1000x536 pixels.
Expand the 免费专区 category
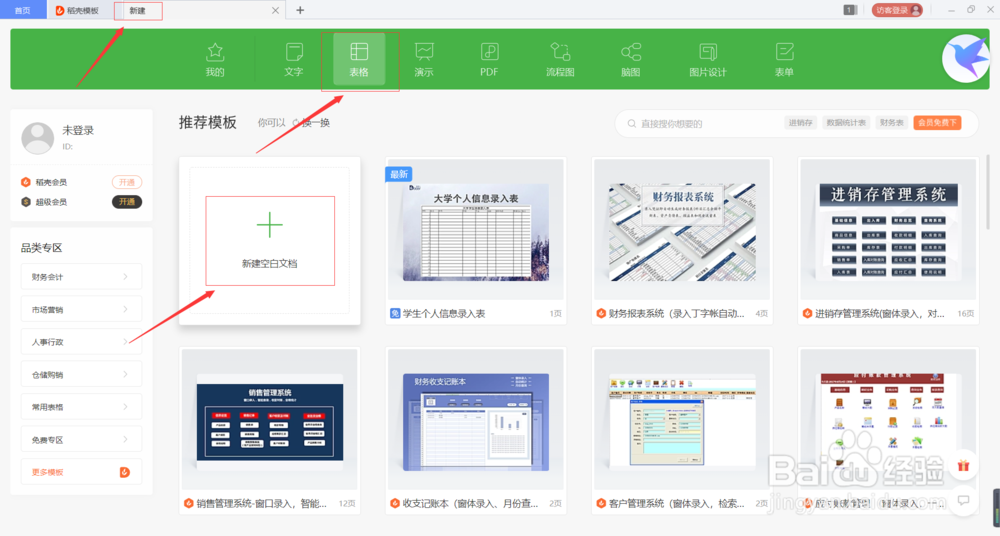[81, 439]
